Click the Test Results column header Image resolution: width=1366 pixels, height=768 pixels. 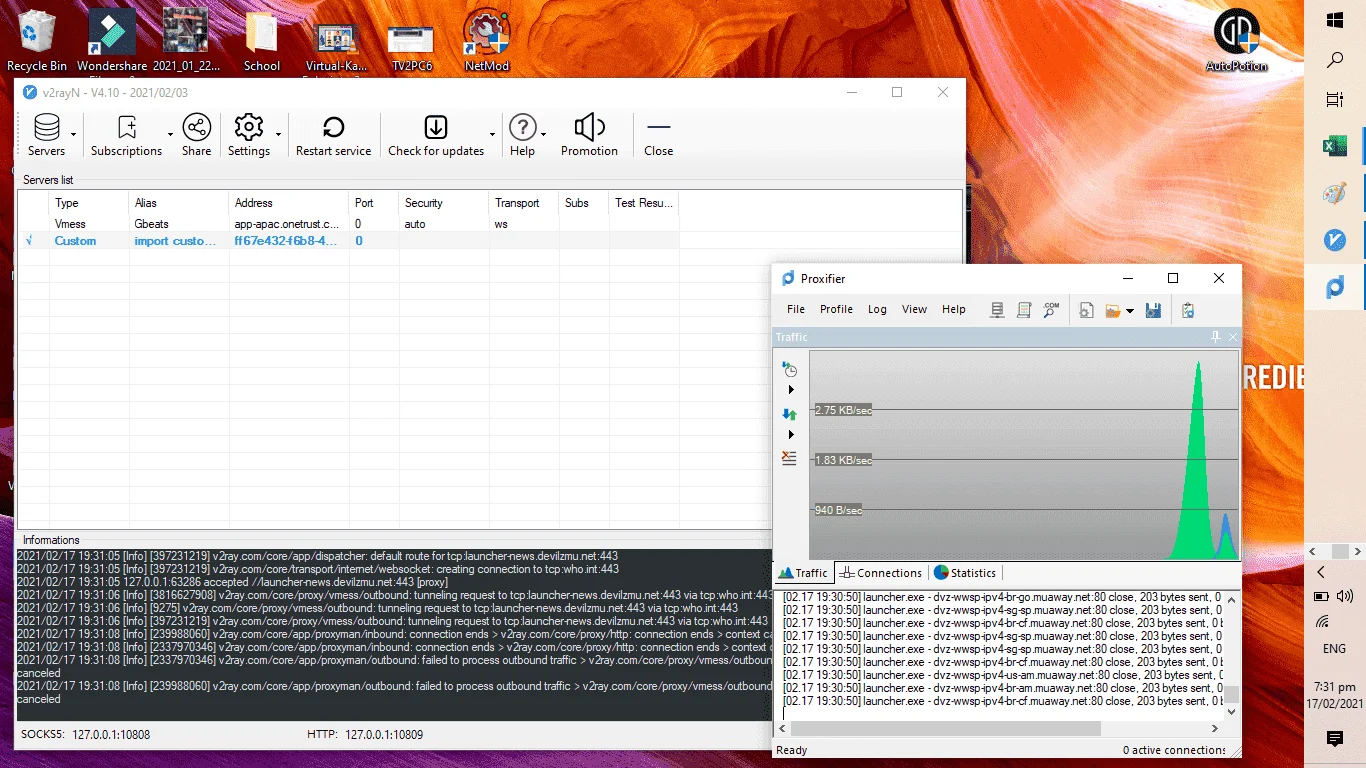[644, 203]
